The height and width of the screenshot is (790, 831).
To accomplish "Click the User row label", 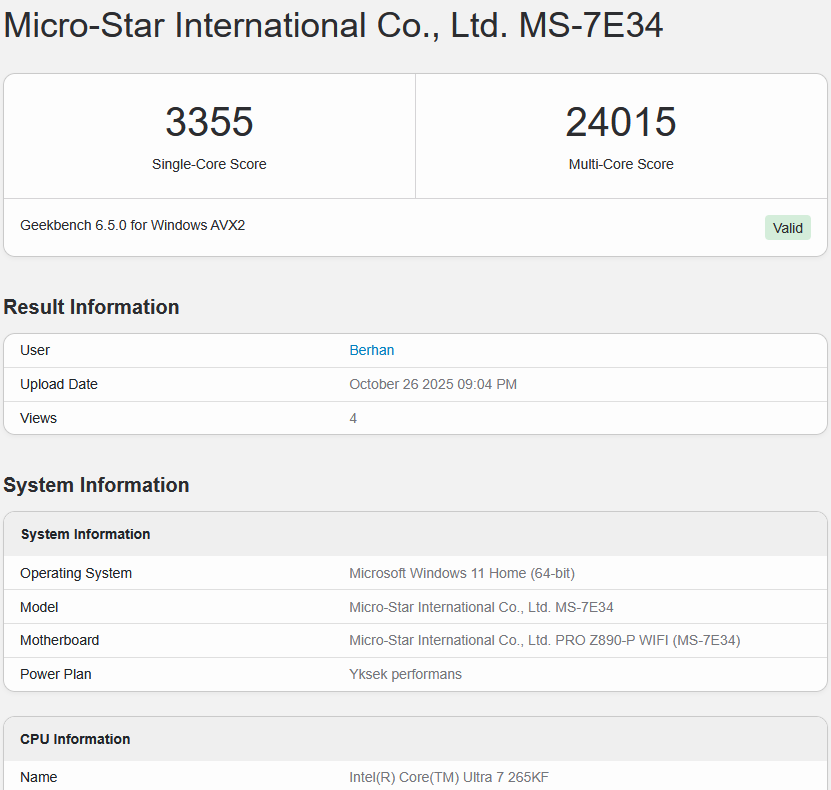I will coord(35,350).
